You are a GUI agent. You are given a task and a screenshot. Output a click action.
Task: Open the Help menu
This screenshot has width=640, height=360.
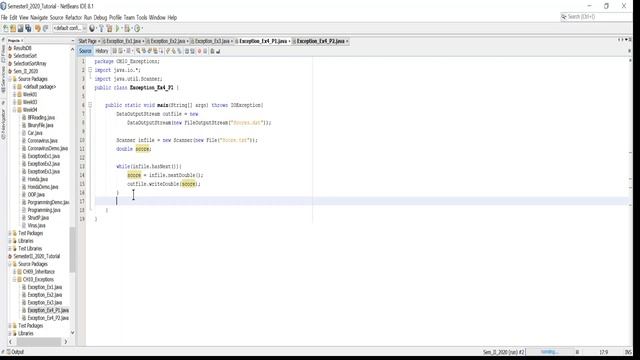tap(172, 18)
